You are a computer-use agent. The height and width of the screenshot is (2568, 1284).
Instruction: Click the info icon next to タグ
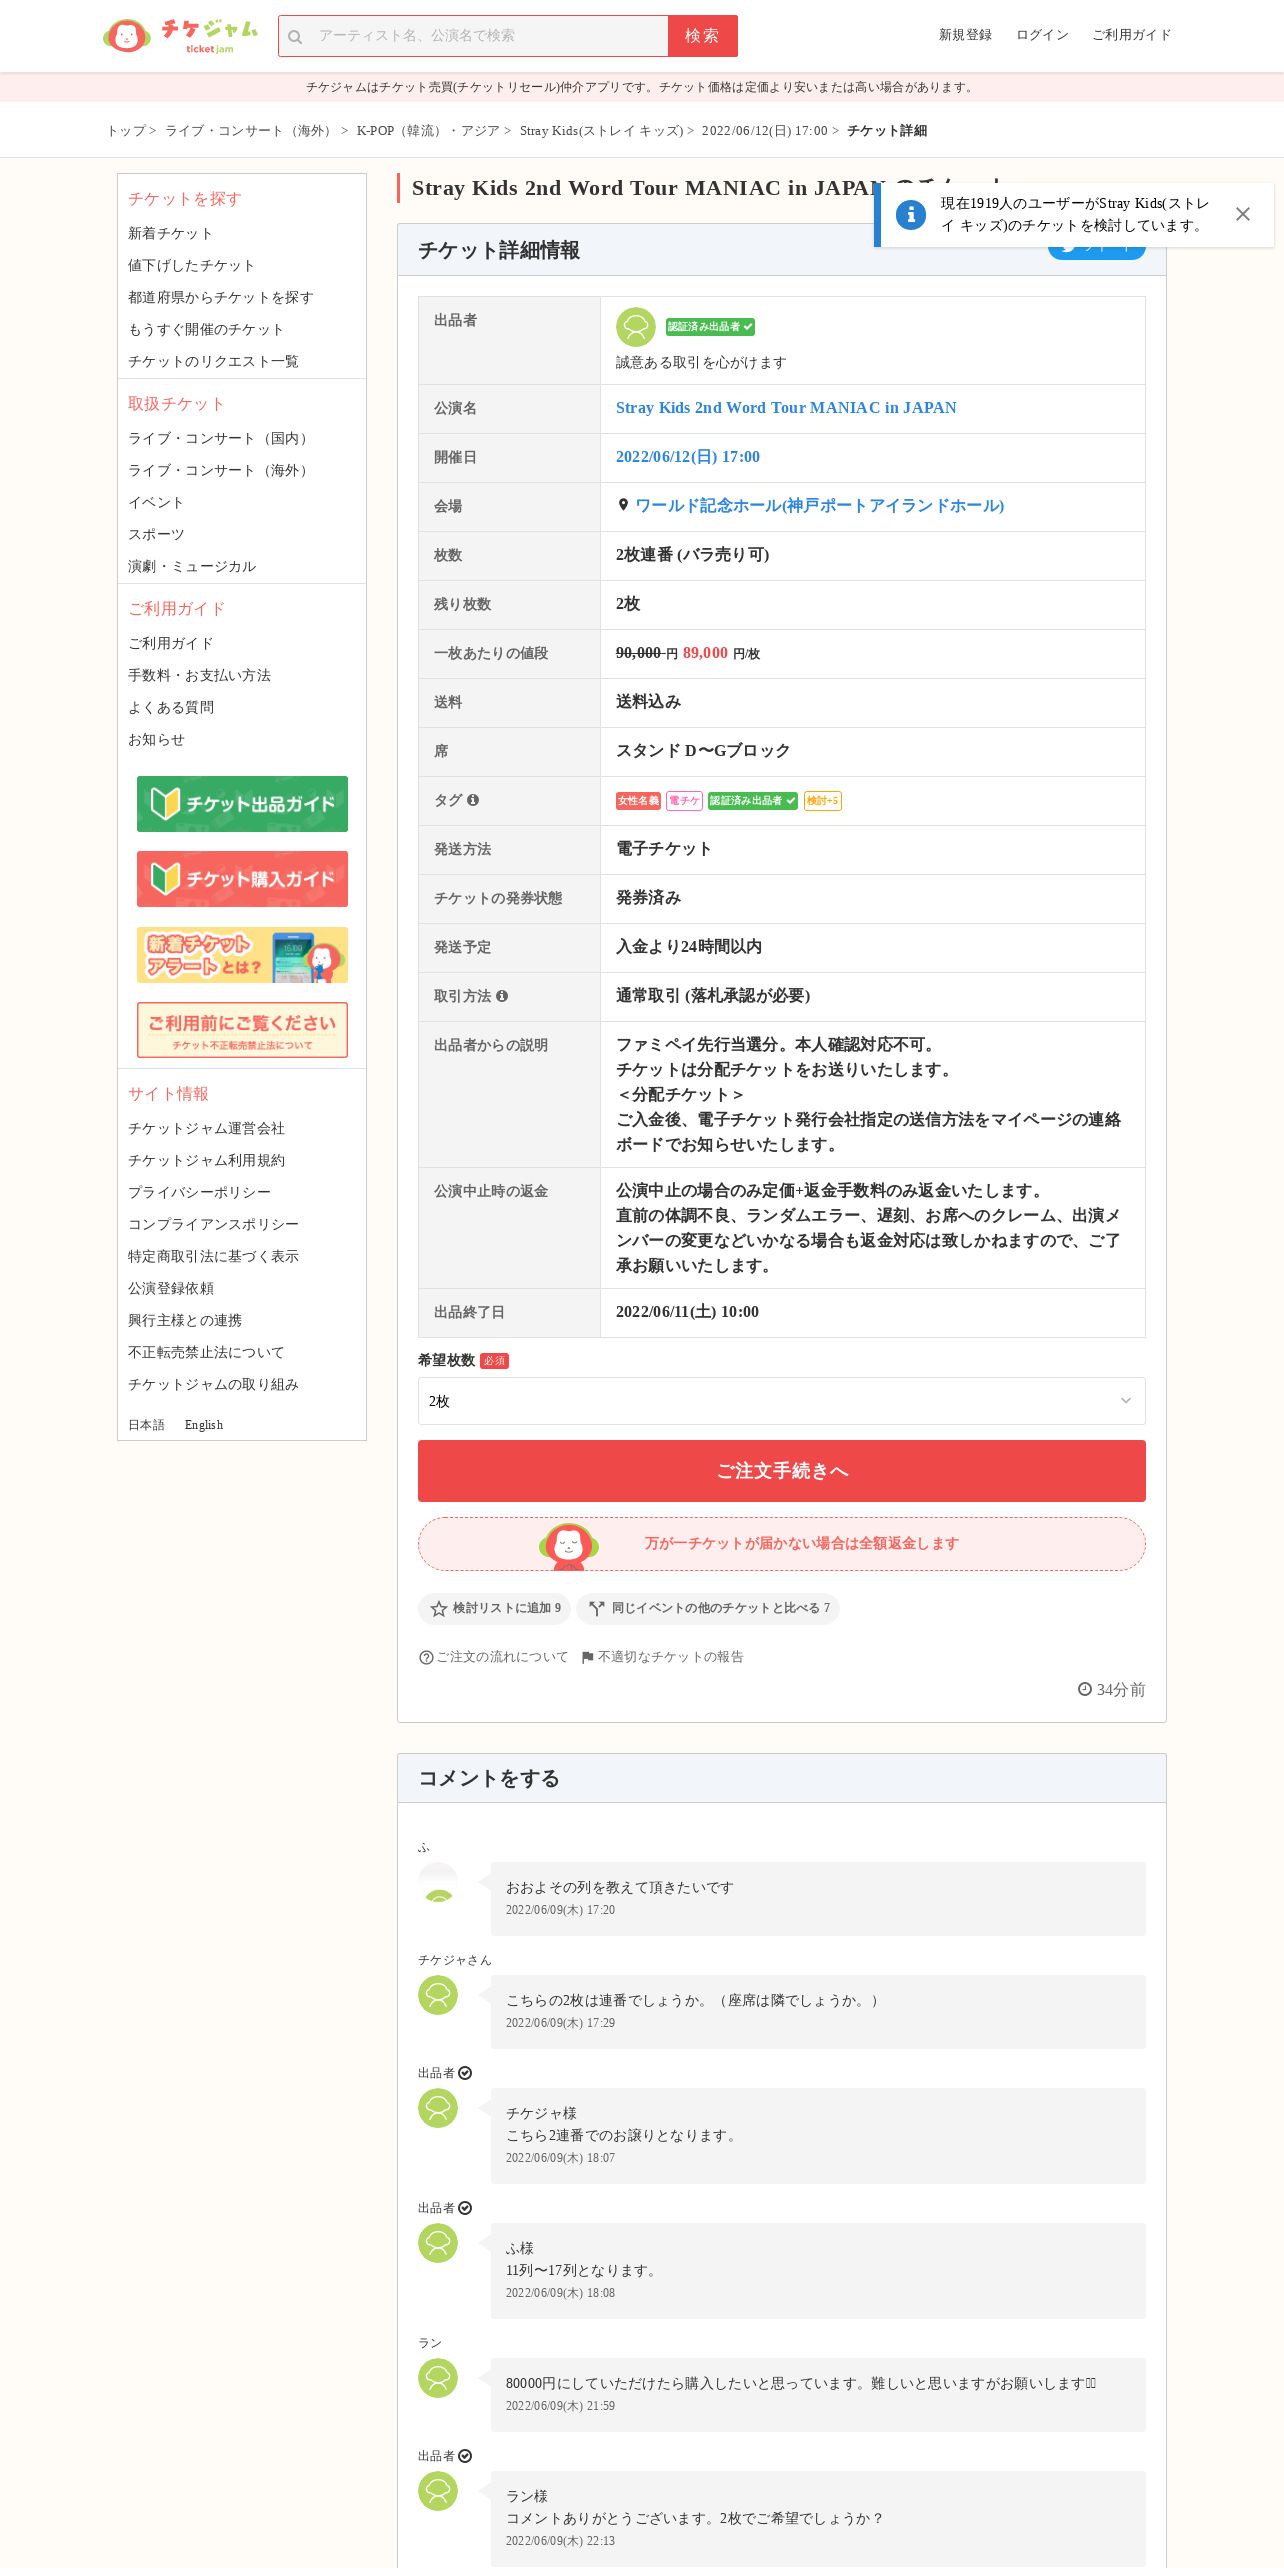pyautogui.click(x=473, y=800)
